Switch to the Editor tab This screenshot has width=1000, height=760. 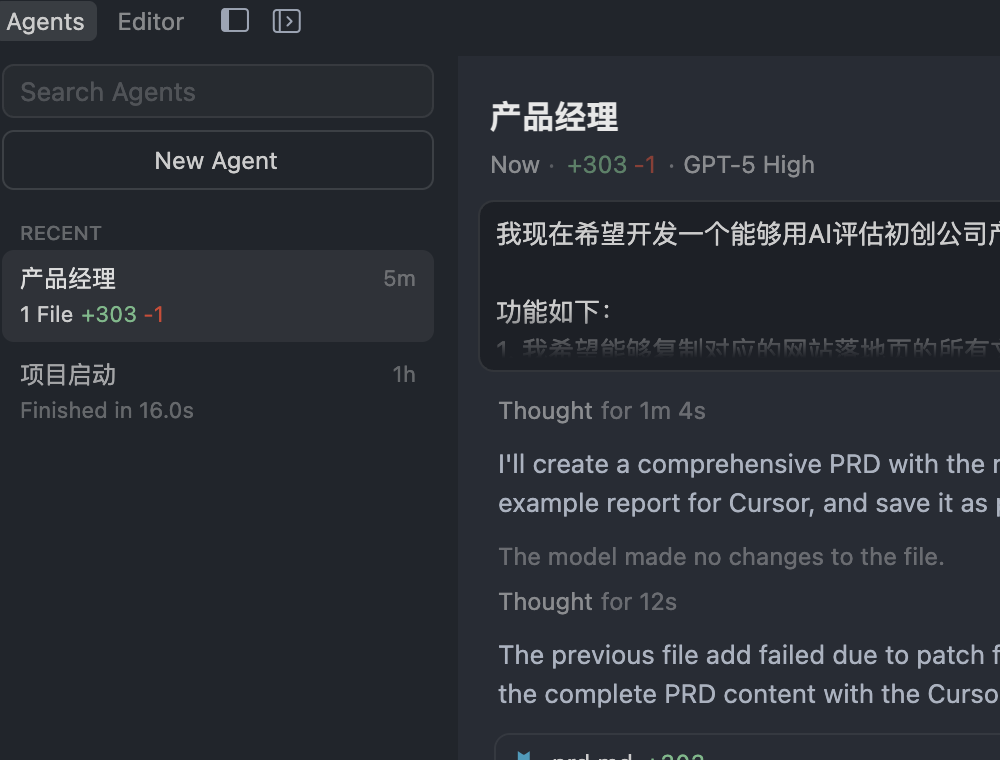click(151, 22)
